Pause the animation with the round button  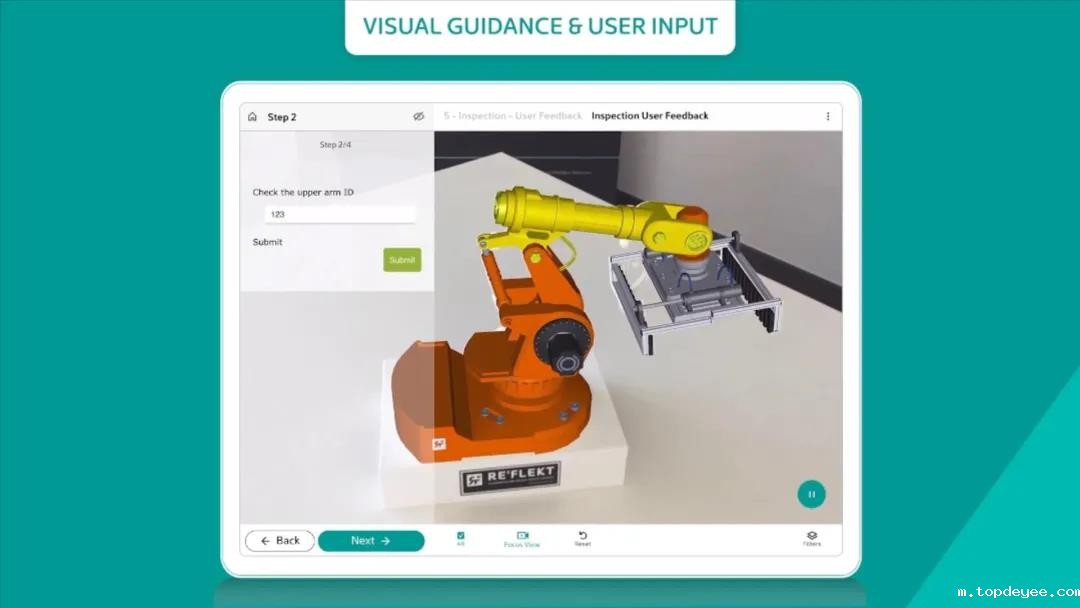(x=811, y=494)
